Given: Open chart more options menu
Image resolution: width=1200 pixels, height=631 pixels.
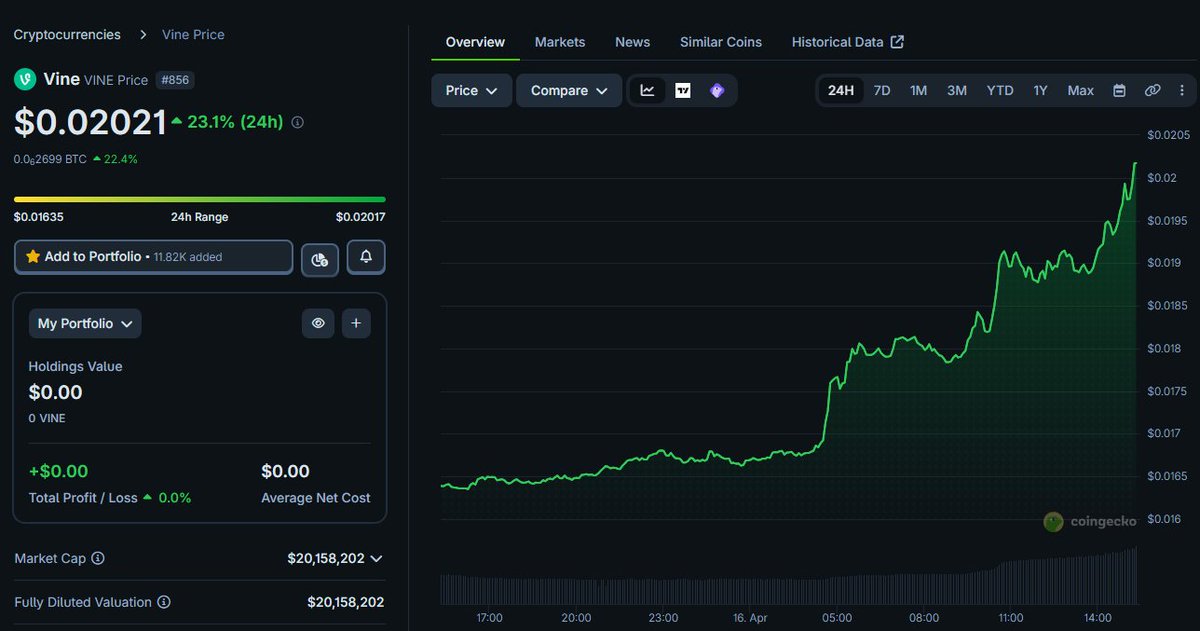Looking at the screenshot, I should [x=1181, y=90].
